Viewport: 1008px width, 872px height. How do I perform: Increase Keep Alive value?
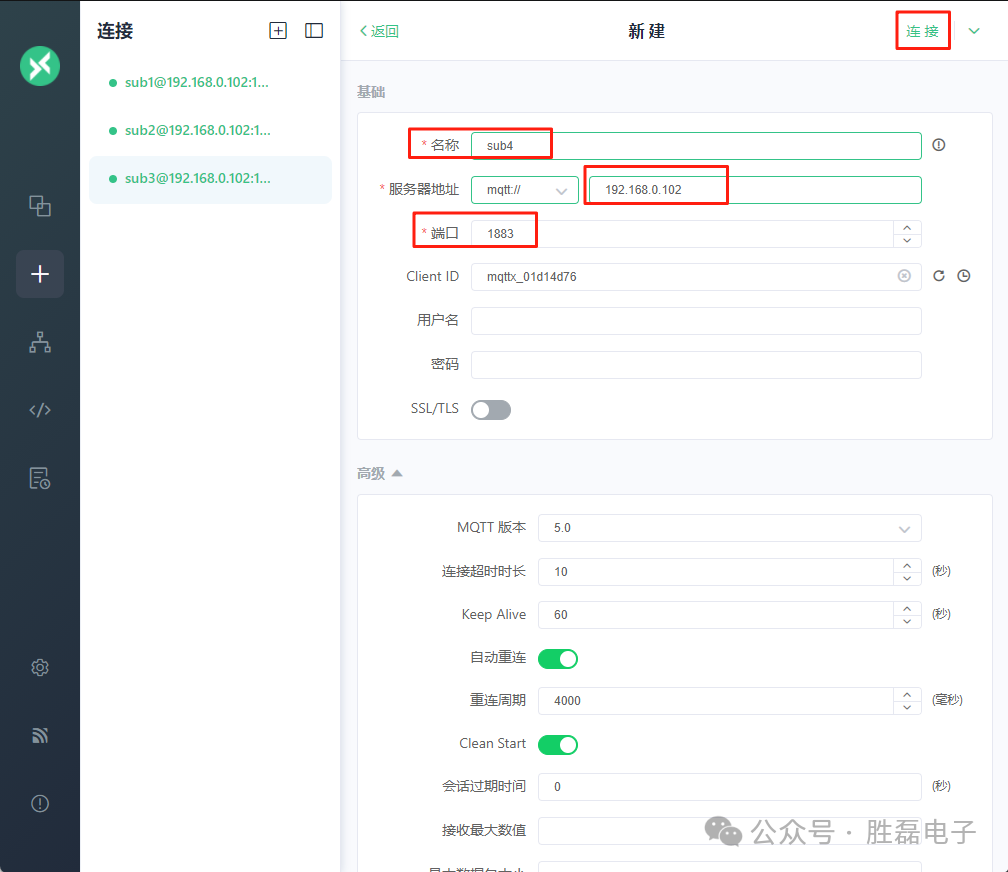tap(907, 608)
